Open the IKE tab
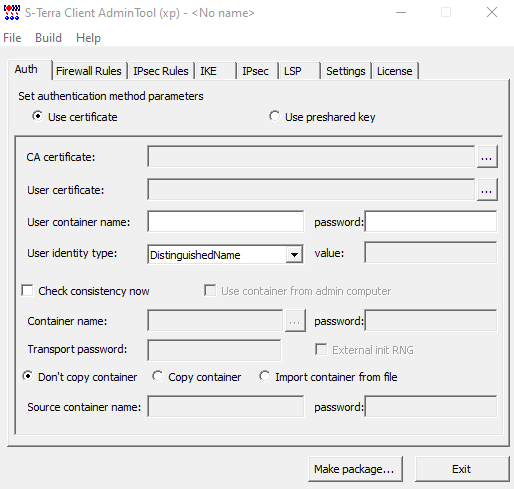The height and width of the screenshot is (489, 514). (215, 71)
